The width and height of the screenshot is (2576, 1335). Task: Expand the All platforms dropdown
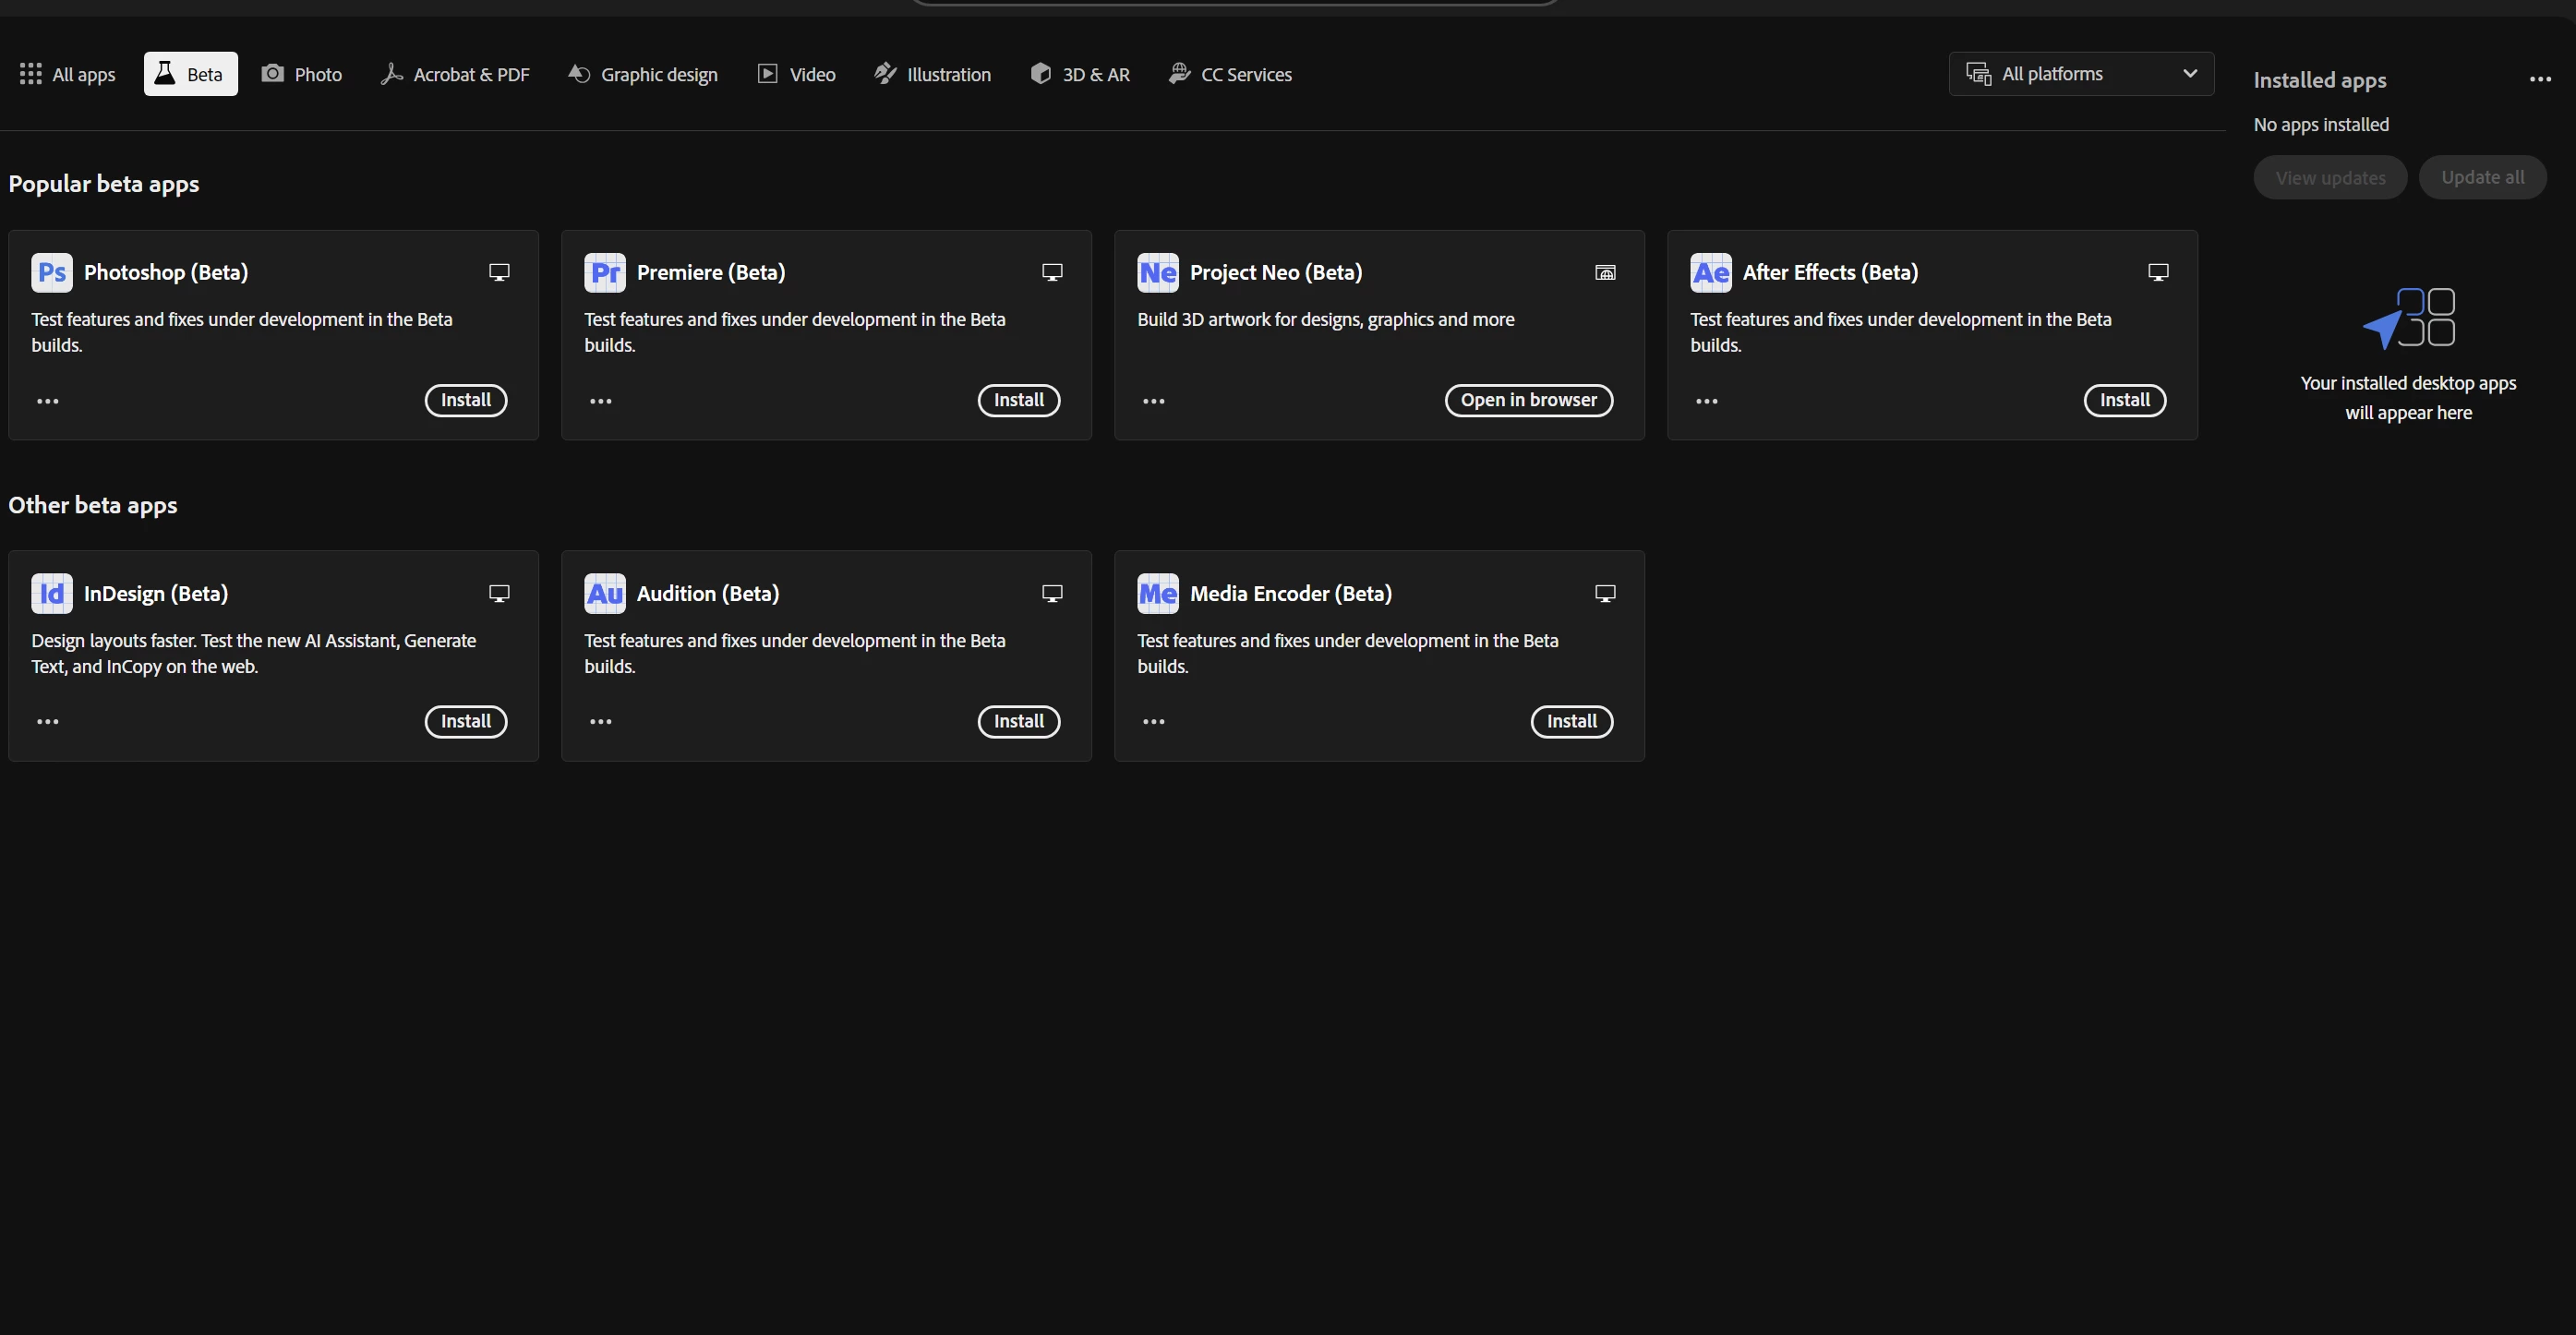pyautogui.click(x=2081, y=74)
